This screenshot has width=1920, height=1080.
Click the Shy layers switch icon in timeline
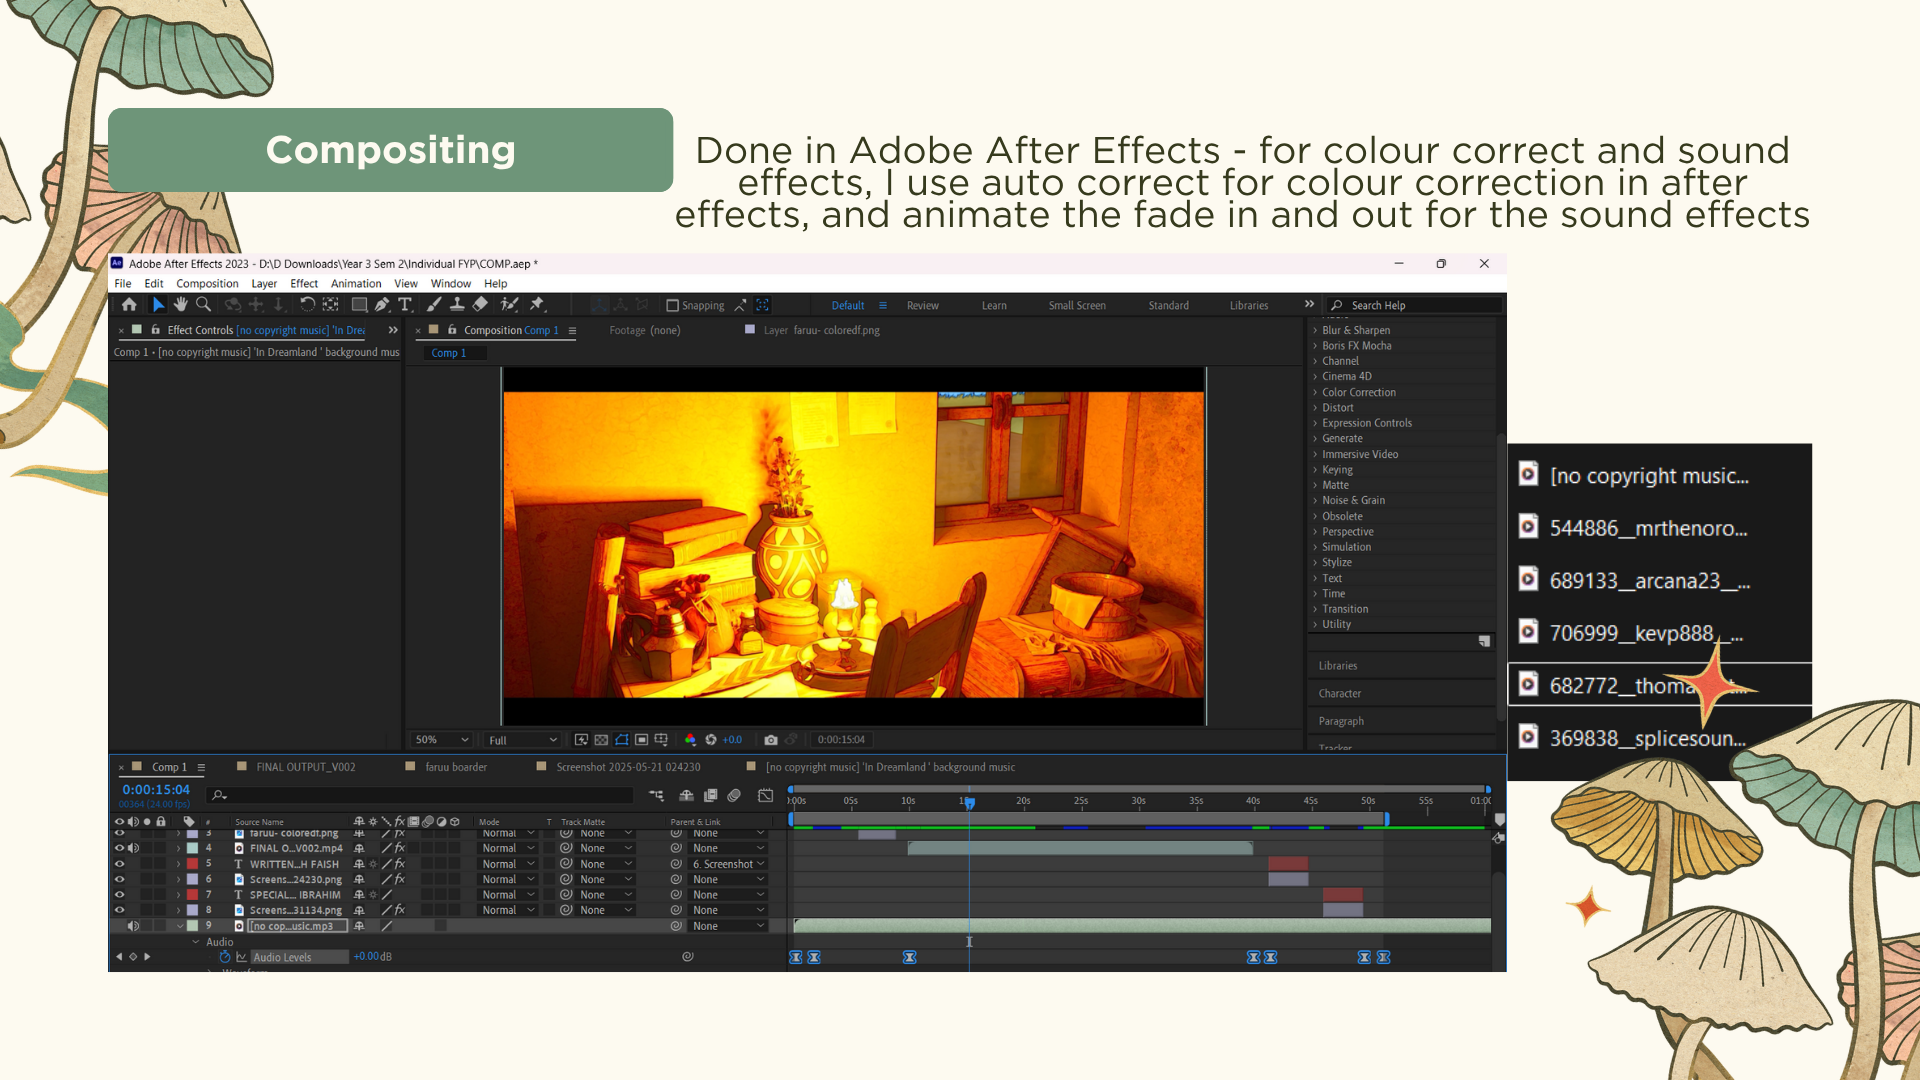click(x=686, y=796)
